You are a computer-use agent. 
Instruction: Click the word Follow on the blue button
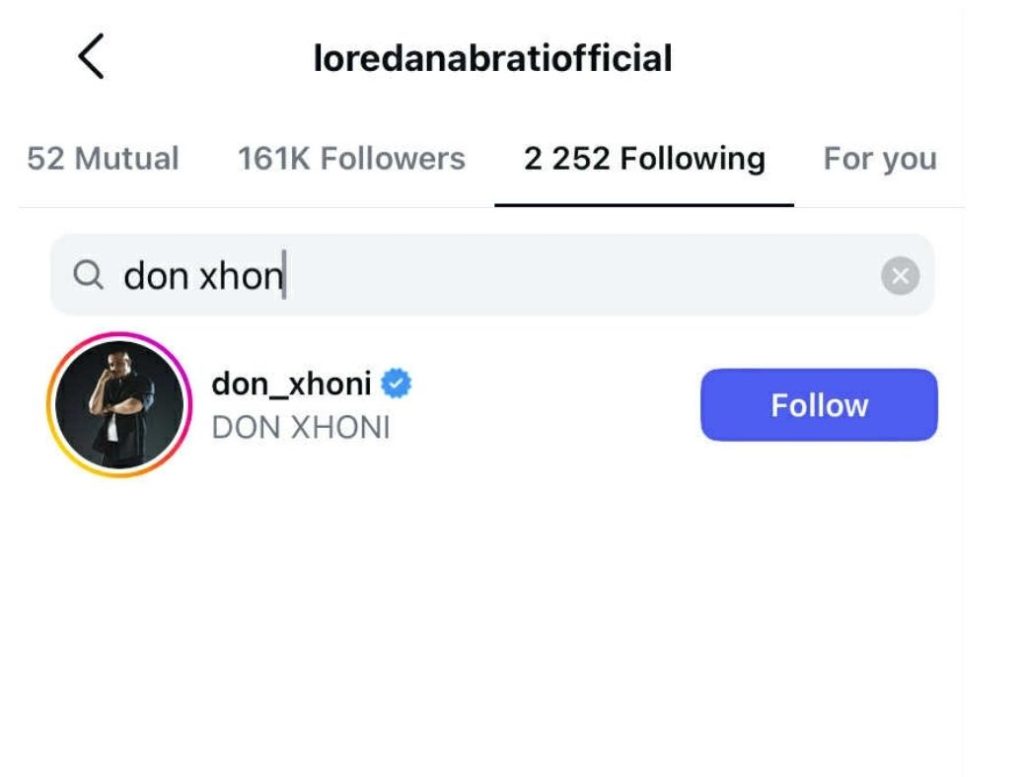coord(819,405)
